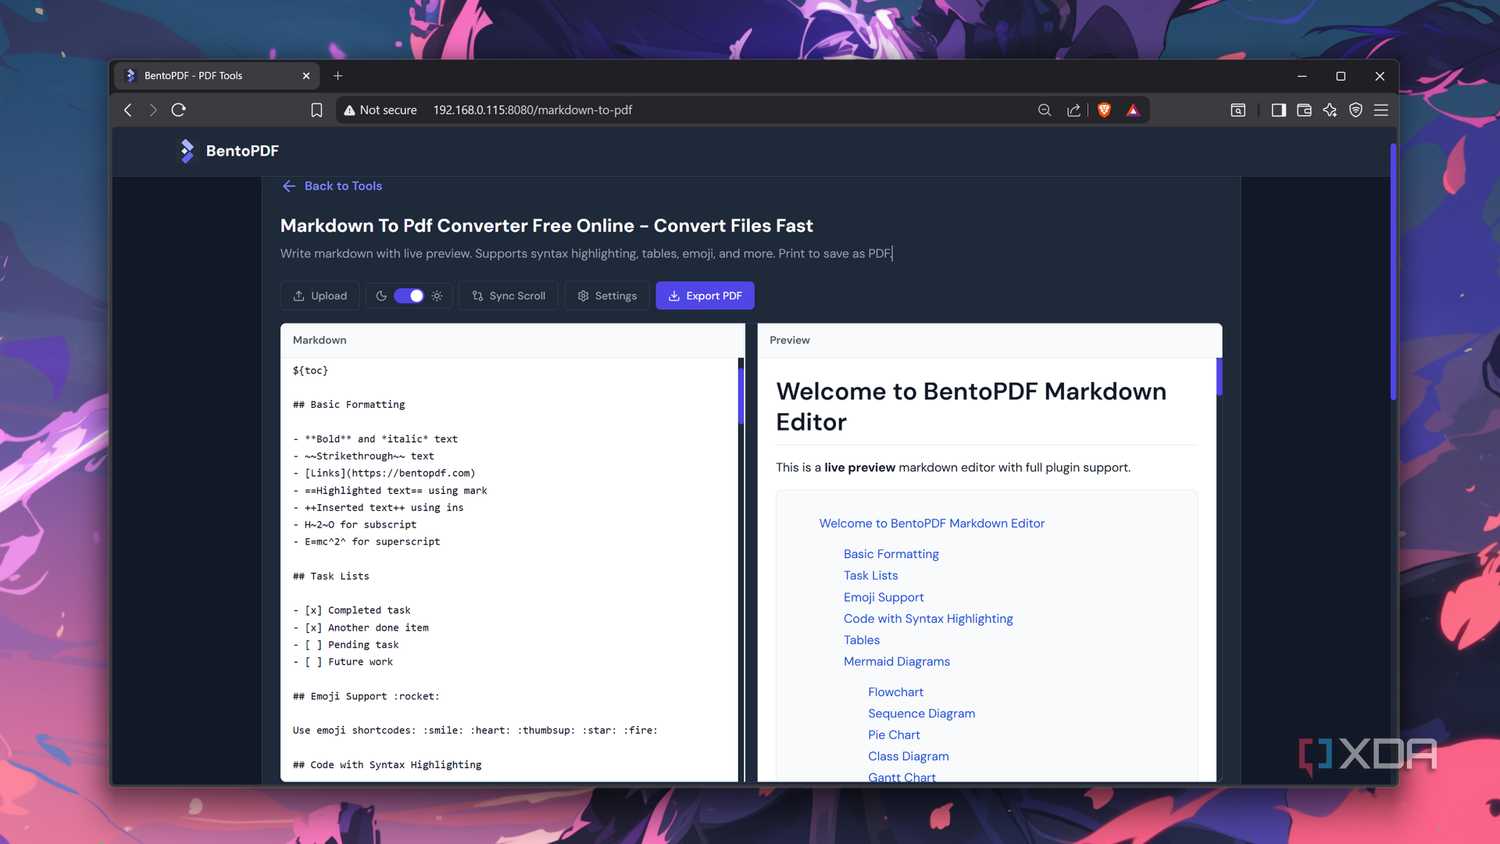Reload the page
Viewport: 1500px width, 844px height.
179,110
